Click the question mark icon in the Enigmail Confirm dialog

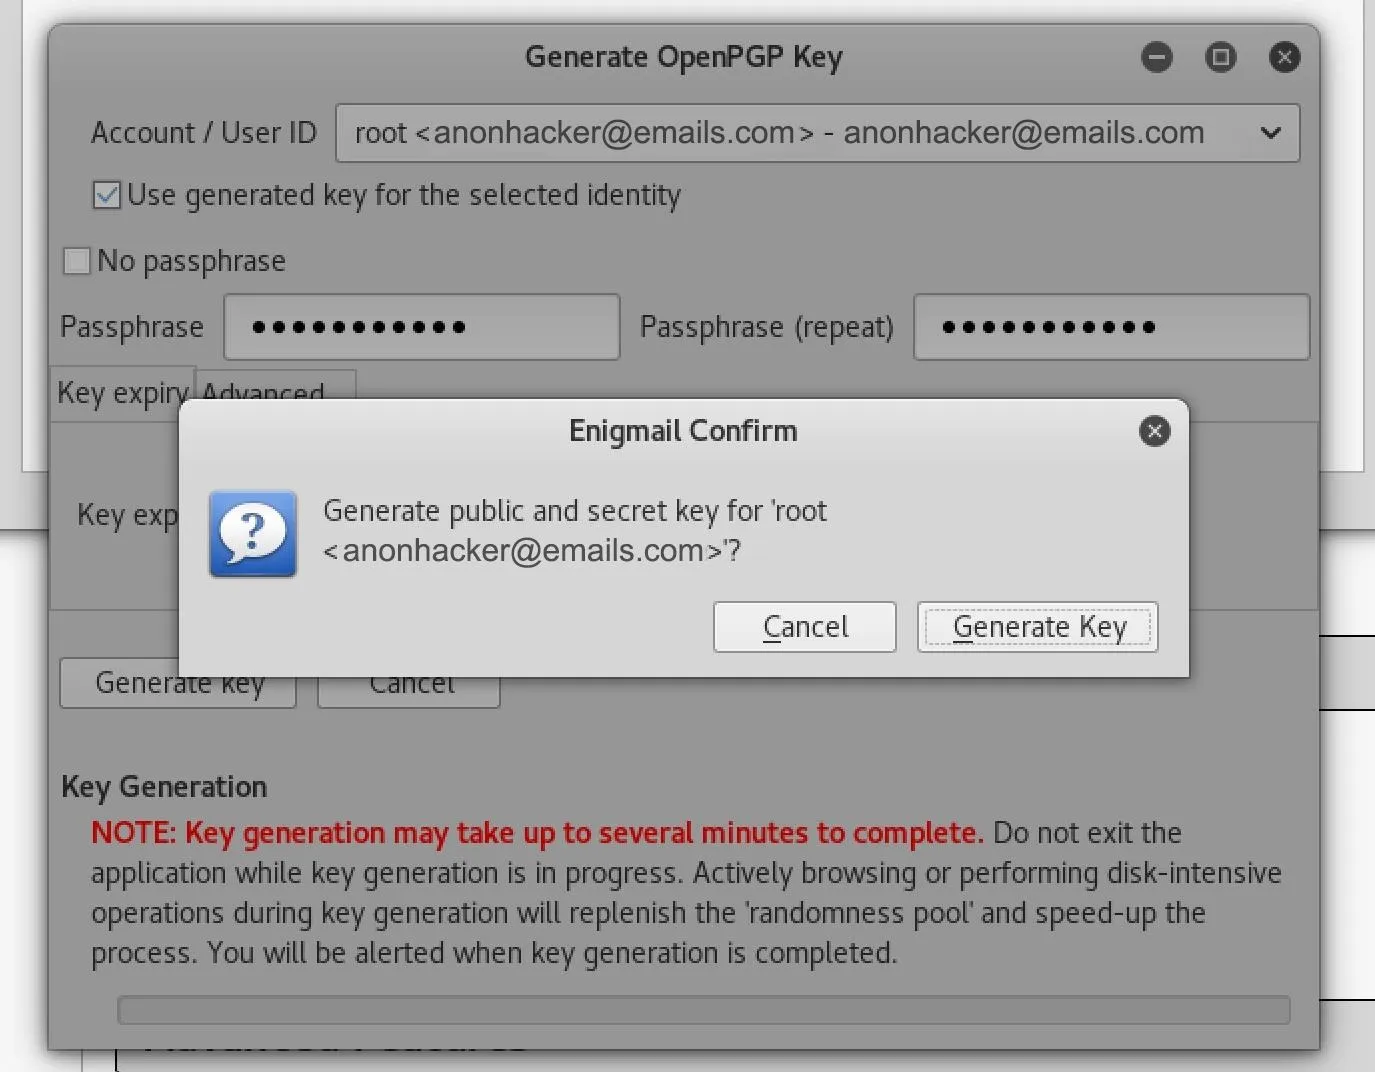pyautogui.click(x=253, y=533)
